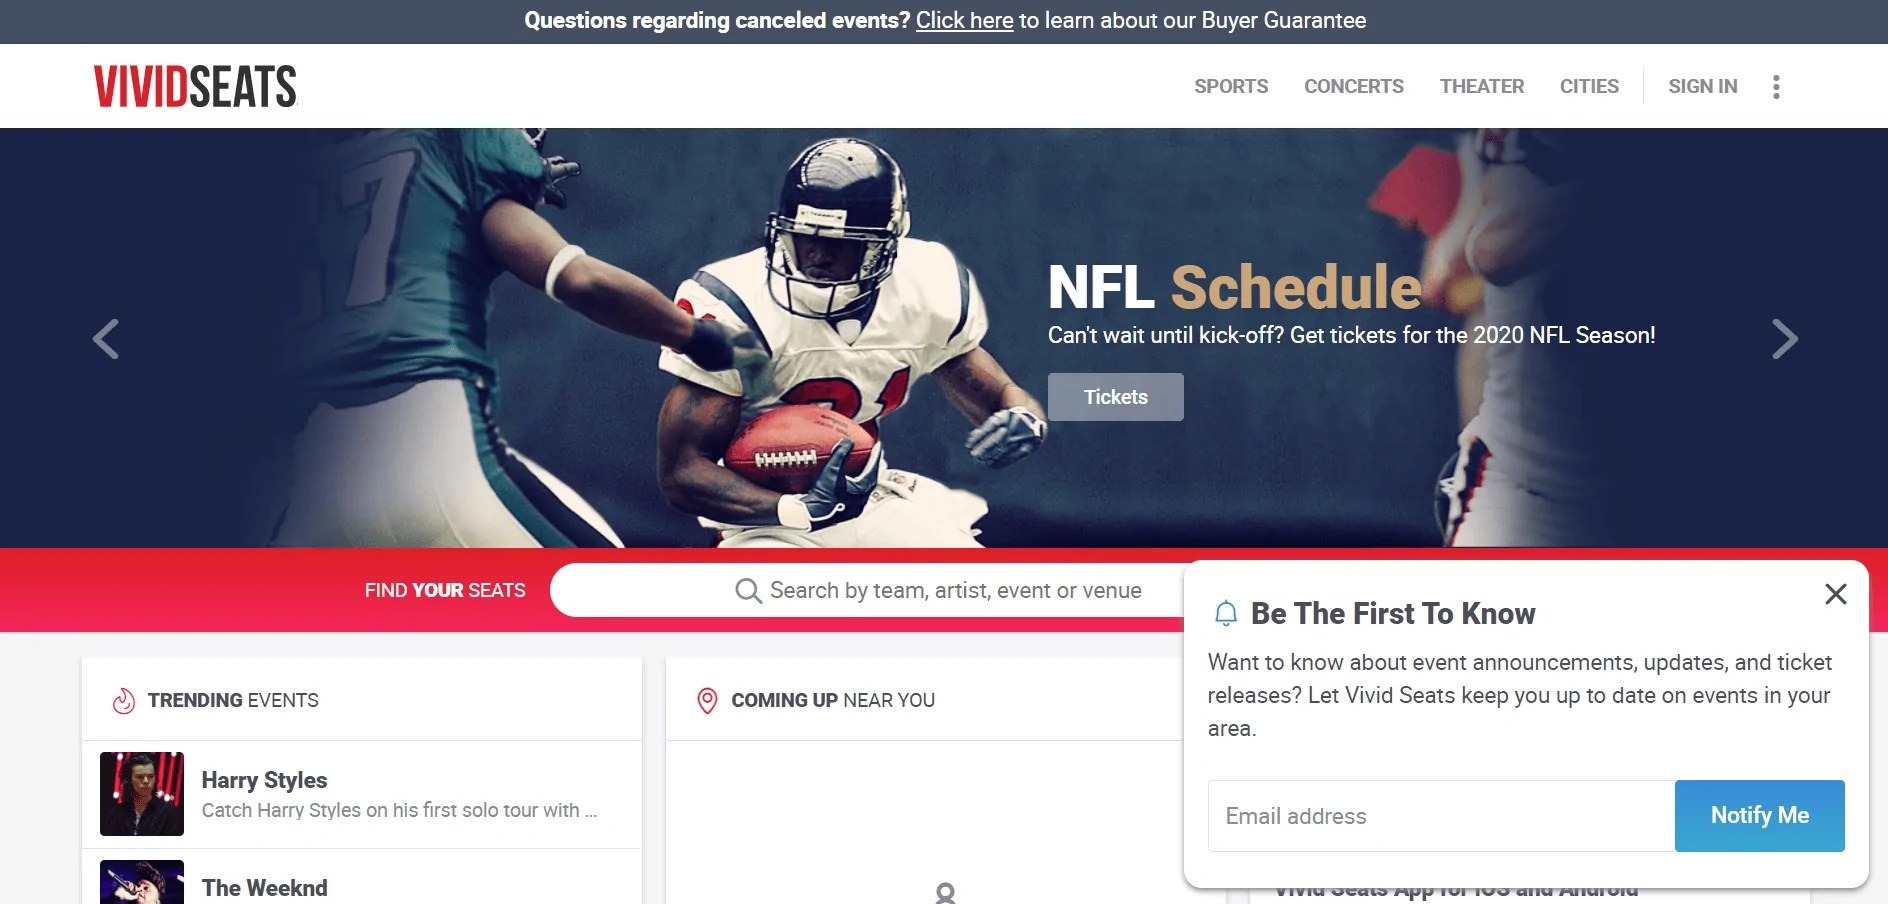Viewport: 1888px width, 904px height.
Task: Click the notification bell icon
Action: [x=1225, y=613]
